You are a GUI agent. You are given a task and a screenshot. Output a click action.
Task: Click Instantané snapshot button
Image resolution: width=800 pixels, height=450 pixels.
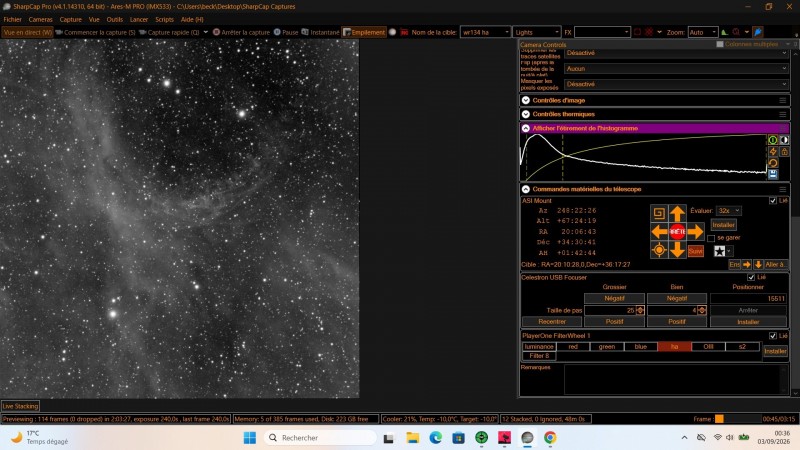point(320,32)
